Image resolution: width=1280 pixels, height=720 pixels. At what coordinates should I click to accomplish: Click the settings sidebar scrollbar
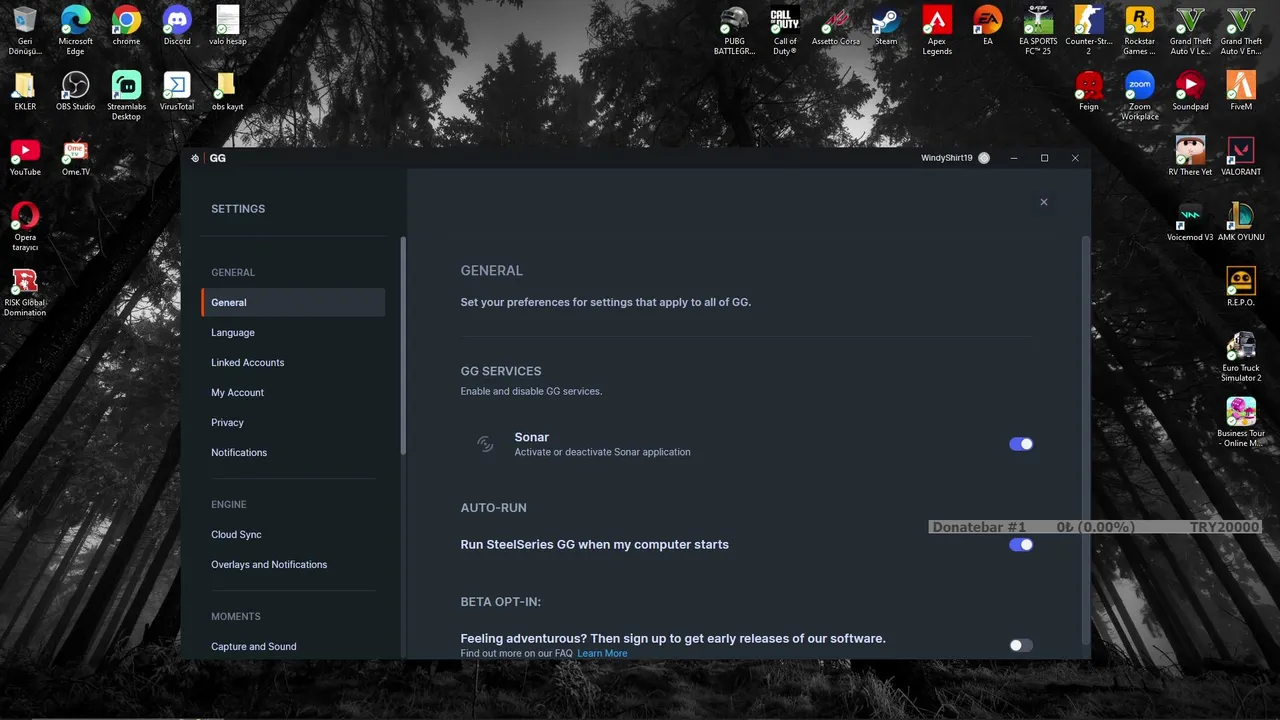point(403,346)
